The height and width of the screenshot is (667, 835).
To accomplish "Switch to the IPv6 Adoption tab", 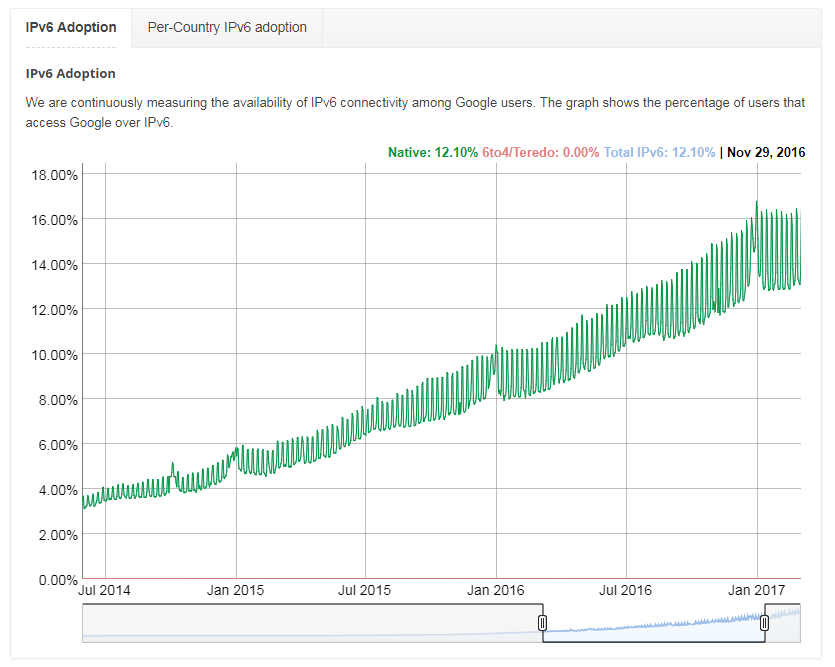I will tap(71, 28).
